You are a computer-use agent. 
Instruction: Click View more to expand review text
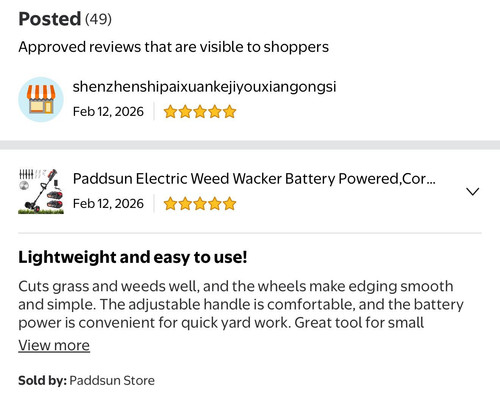click(x=54, y=345)
